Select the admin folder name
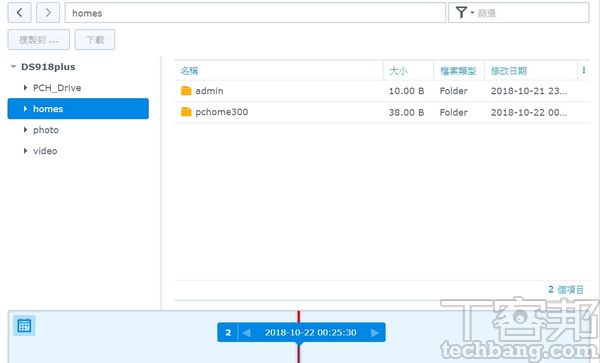Viewport: 600px width, 363px height. click(209, 91)
